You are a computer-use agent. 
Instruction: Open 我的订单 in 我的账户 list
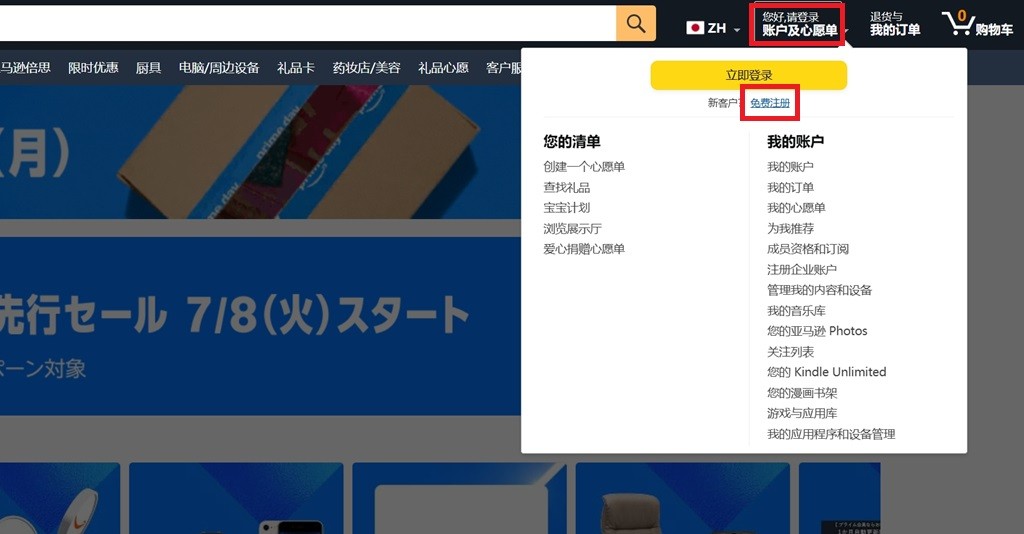point(790,187)
